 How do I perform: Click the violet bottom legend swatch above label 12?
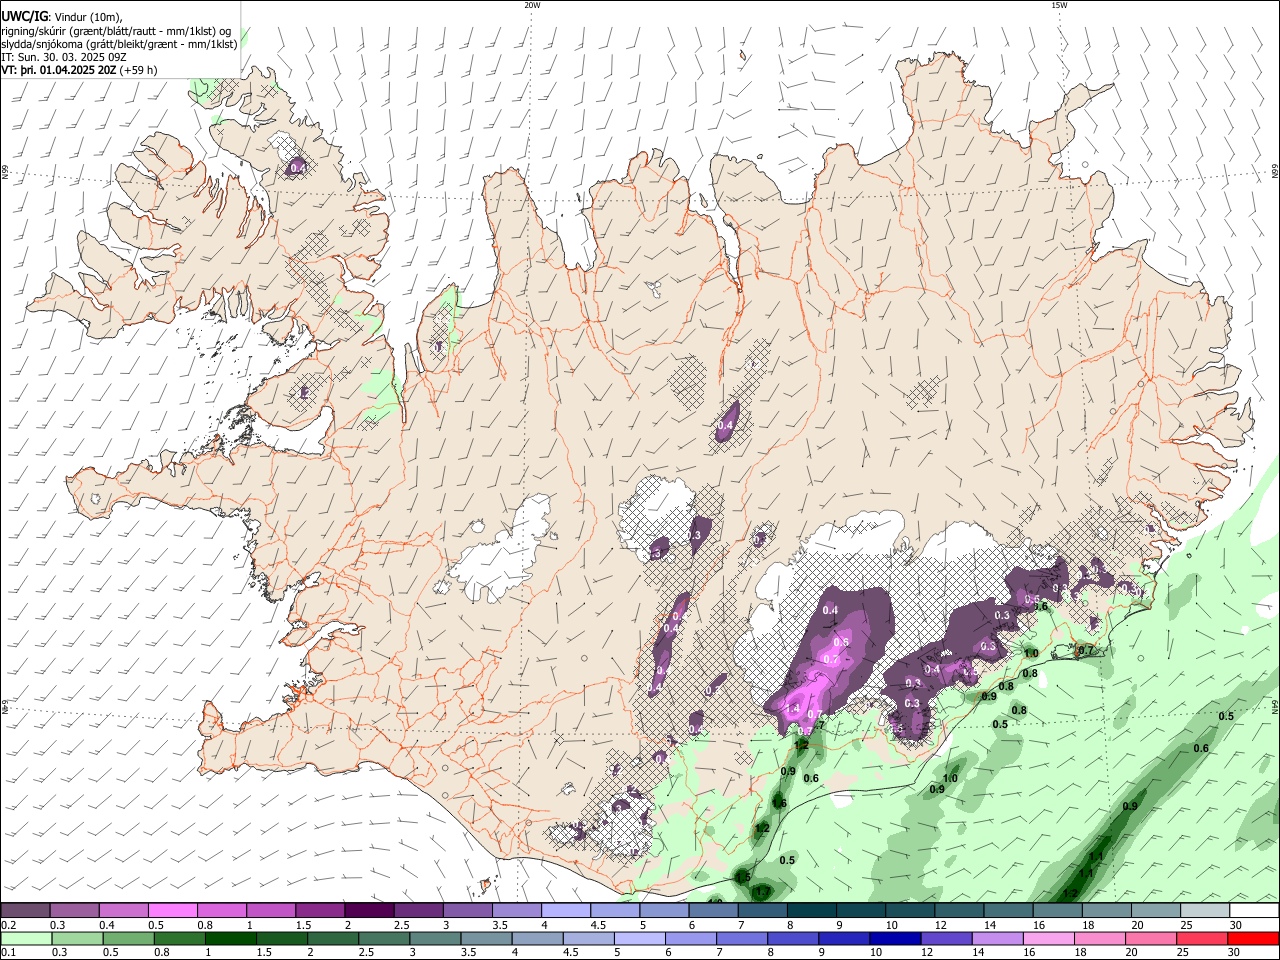pyautogui.click(x=946, y=939)
